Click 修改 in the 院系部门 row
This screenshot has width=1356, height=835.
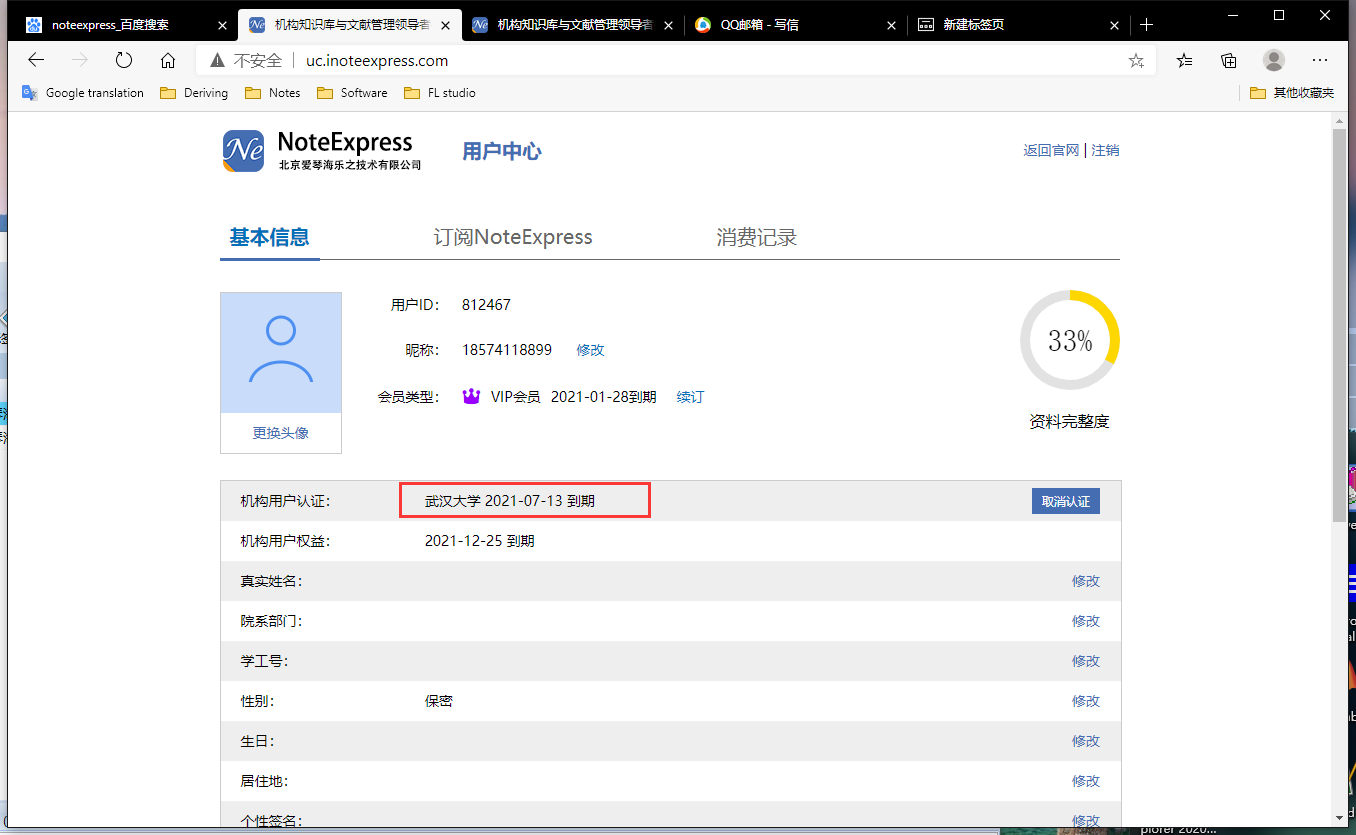click(1086, 621)
